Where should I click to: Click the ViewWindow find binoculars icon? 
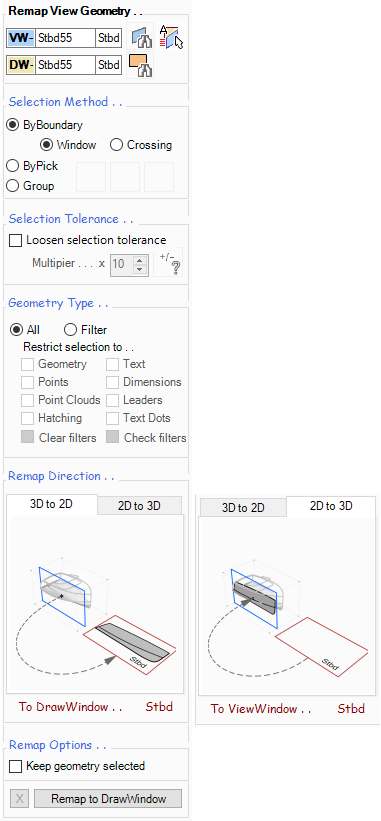[x=141, y=38]
